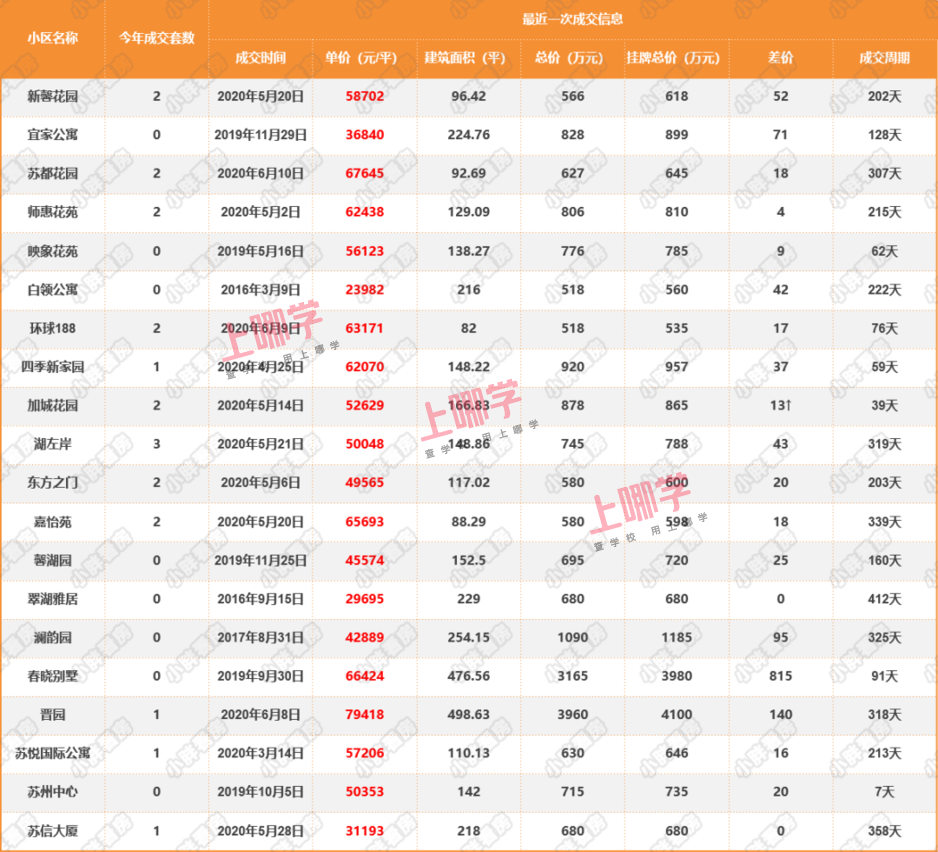Click the price difference 13↑

pos(781,406)
